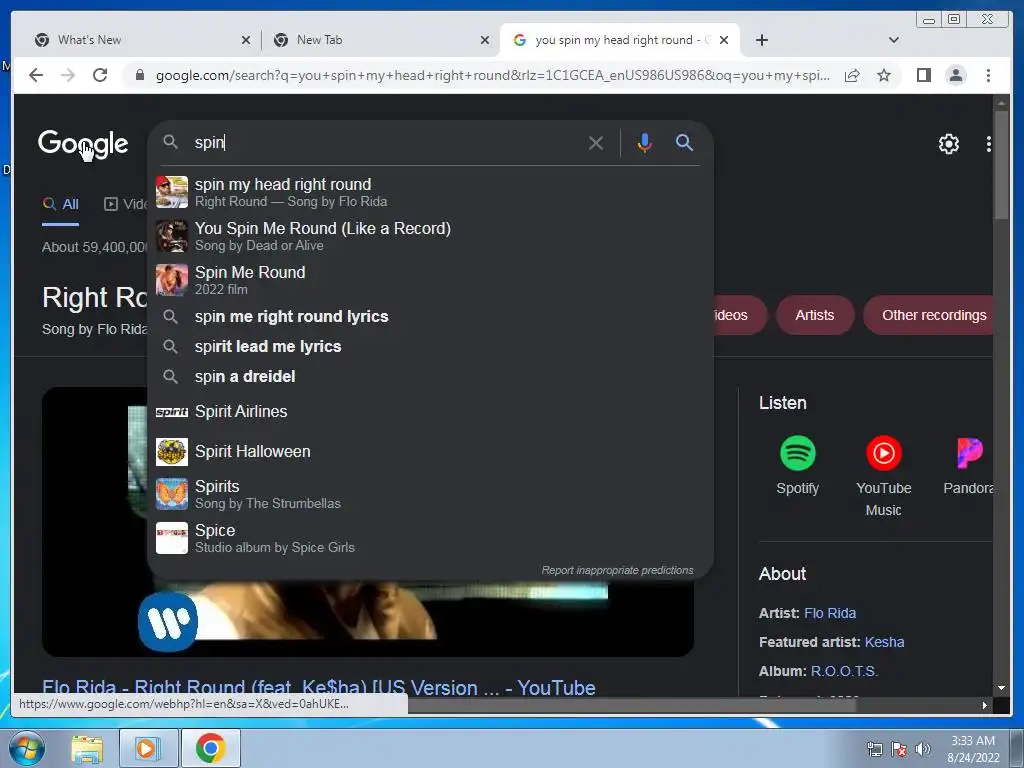Open the Kesha featured artist link
The height and width of the screenshot is (768, 1024).
884,642
